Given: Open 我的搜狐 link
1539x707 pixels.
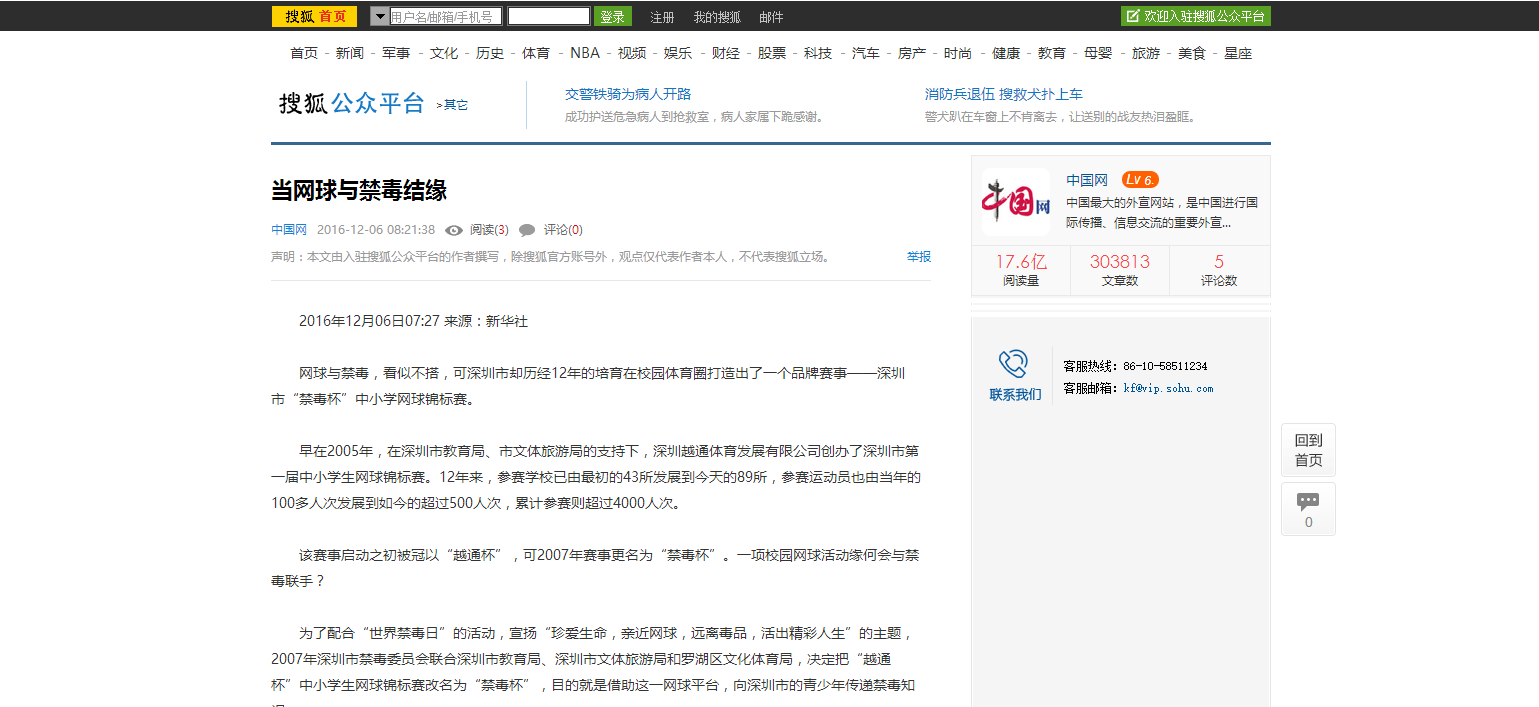Looking at the screenshot, I should click(717, 17).
